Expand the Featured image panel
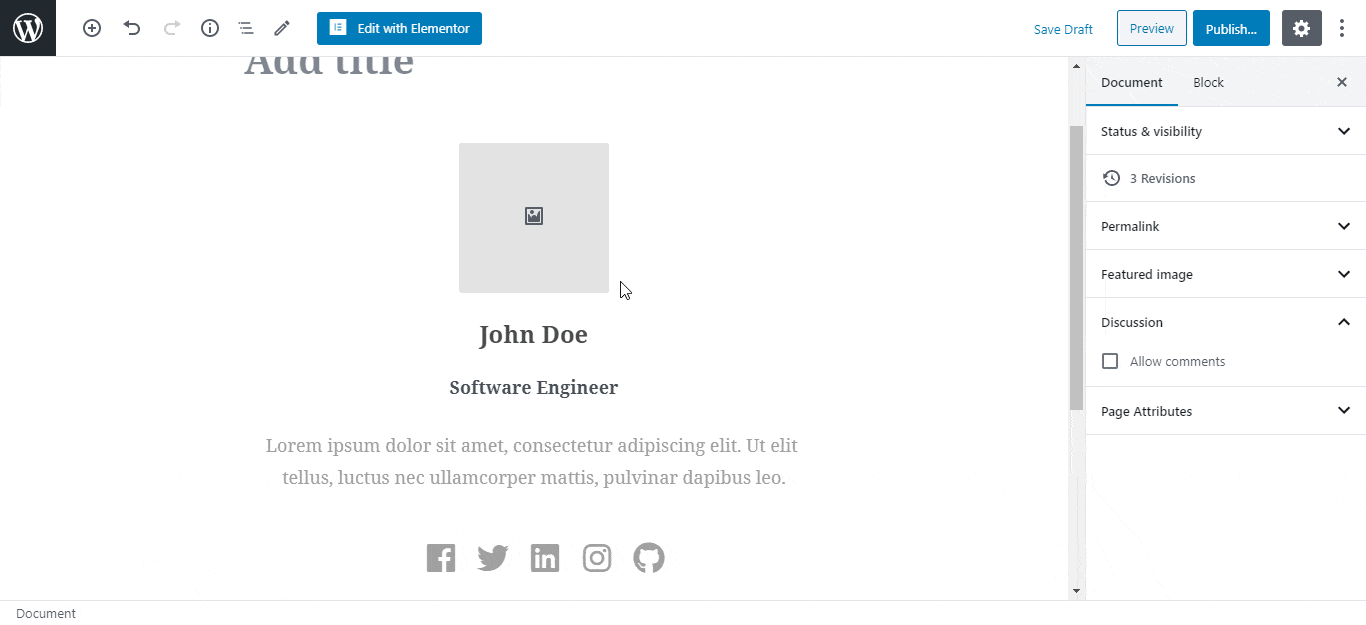1366x625 pixels. [x=1226, y=274]
